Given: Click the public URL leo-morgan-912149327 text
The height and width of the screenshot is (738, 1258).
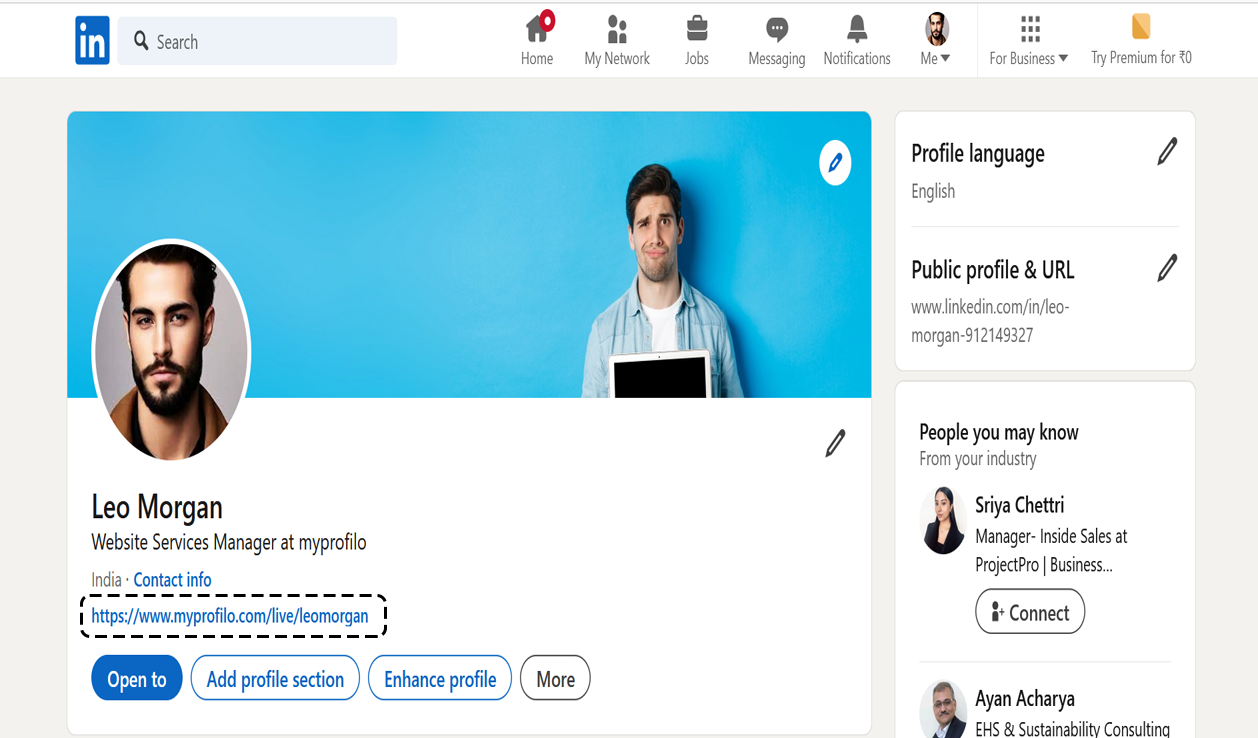Looking at the screenshot, I should pyautogui.click(x=990, y=321).
